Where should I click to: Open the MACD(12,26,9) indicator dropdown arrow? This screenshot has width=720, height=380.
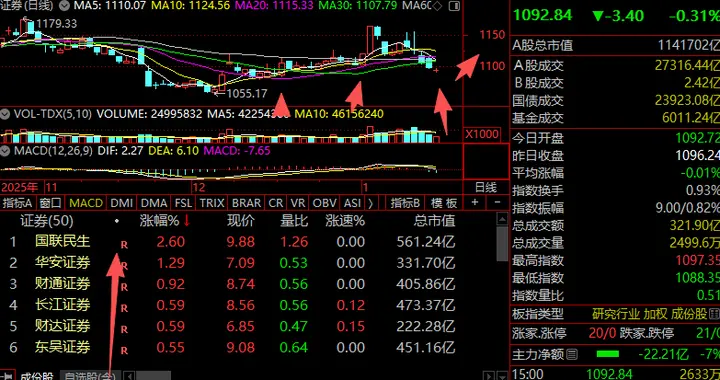[x=5, y=151]
